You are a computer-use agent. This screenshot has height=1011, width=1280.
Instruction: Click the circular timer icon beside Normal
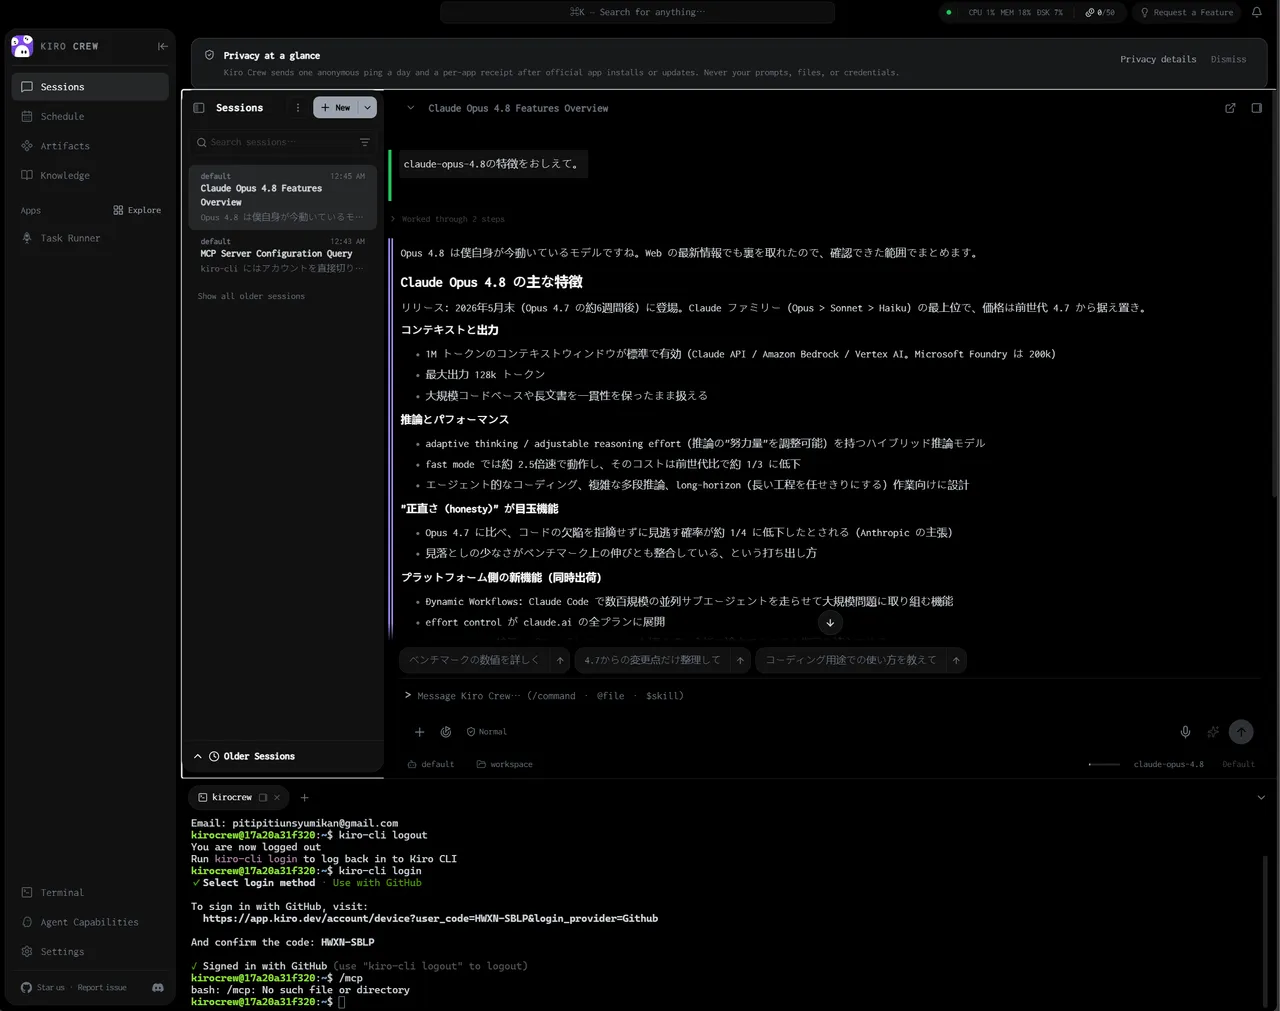click(446, 732)
